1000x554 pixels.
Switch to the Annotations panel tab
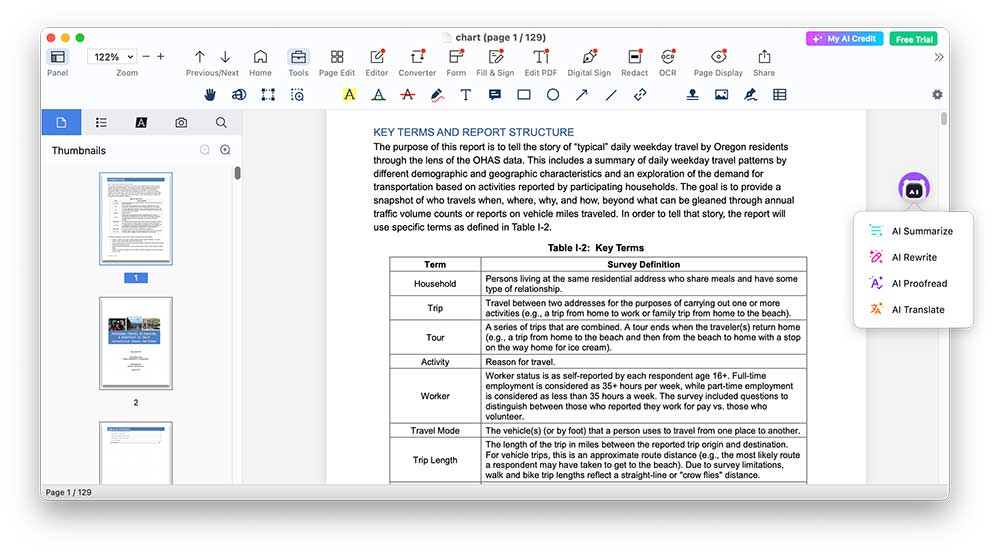tap(141, 122)
